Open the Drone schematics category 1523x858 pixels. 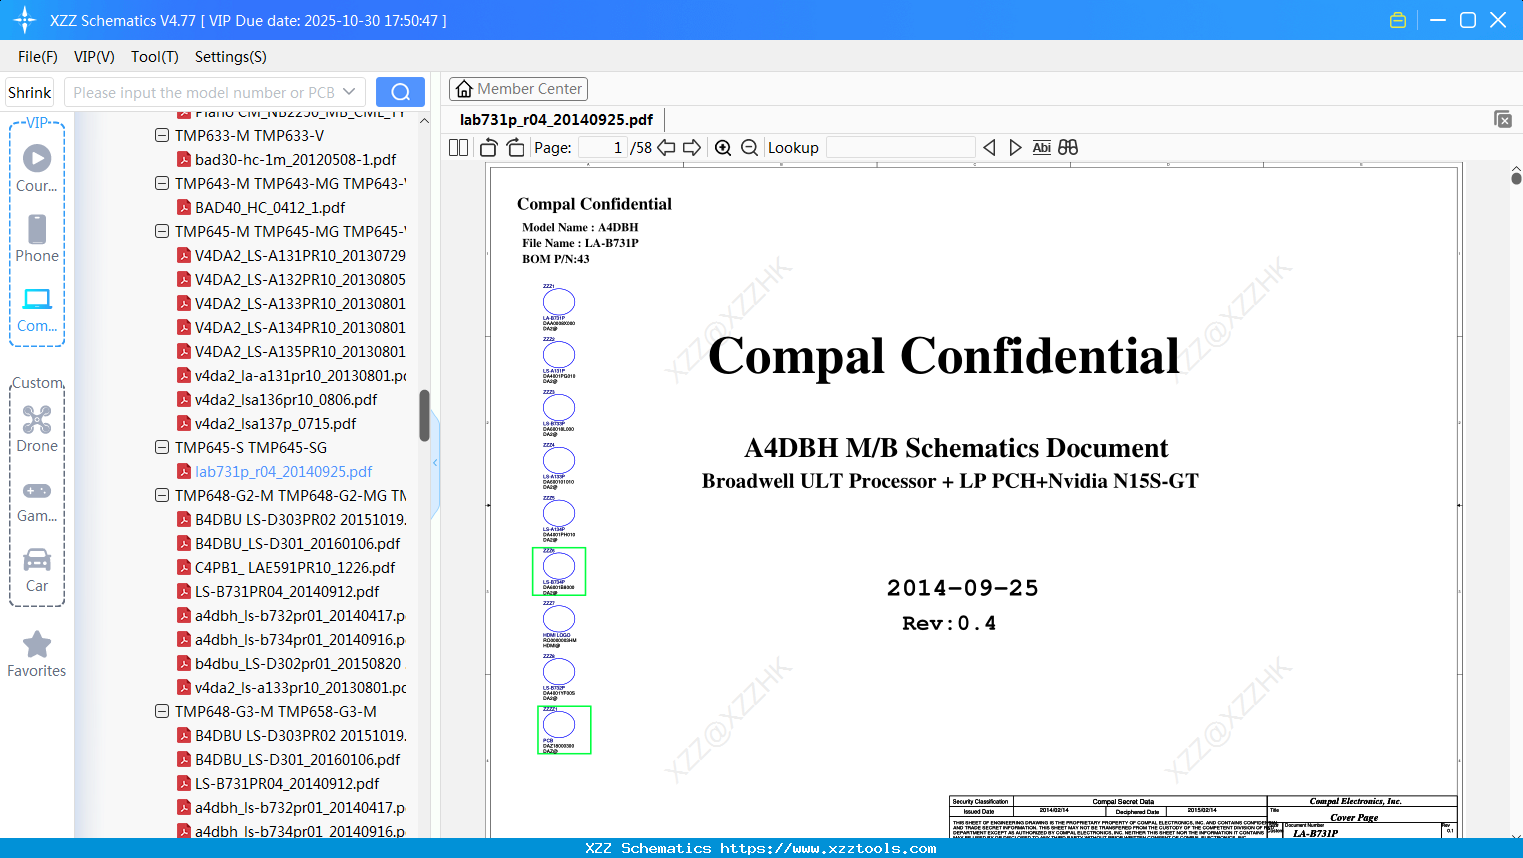pos(37,428)
